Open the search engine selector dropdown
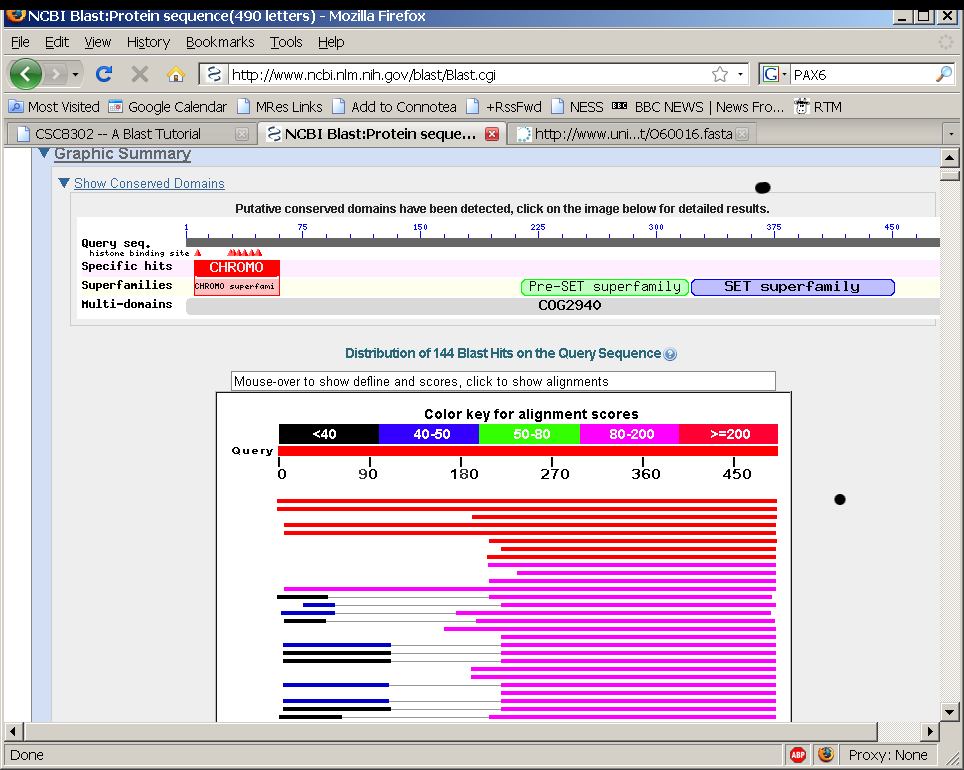Image resolution: width=964 pixels, height=770 pixels. tap(774, 74)
